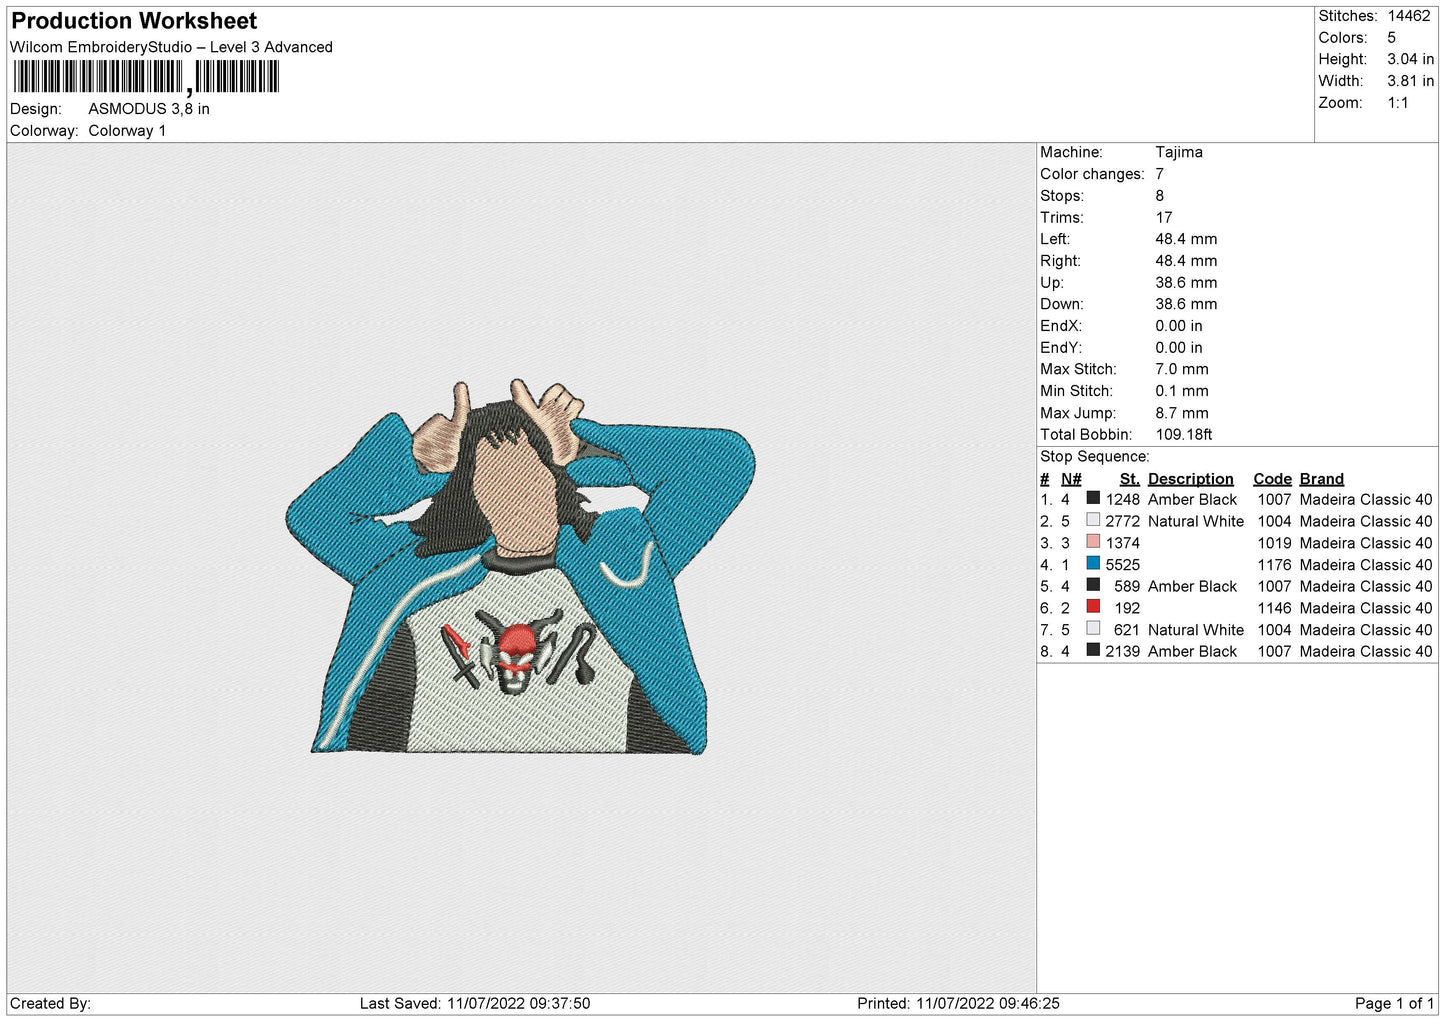Click the Code column header
This screenshot has width=1445, height=1021.
[1272, 479]
